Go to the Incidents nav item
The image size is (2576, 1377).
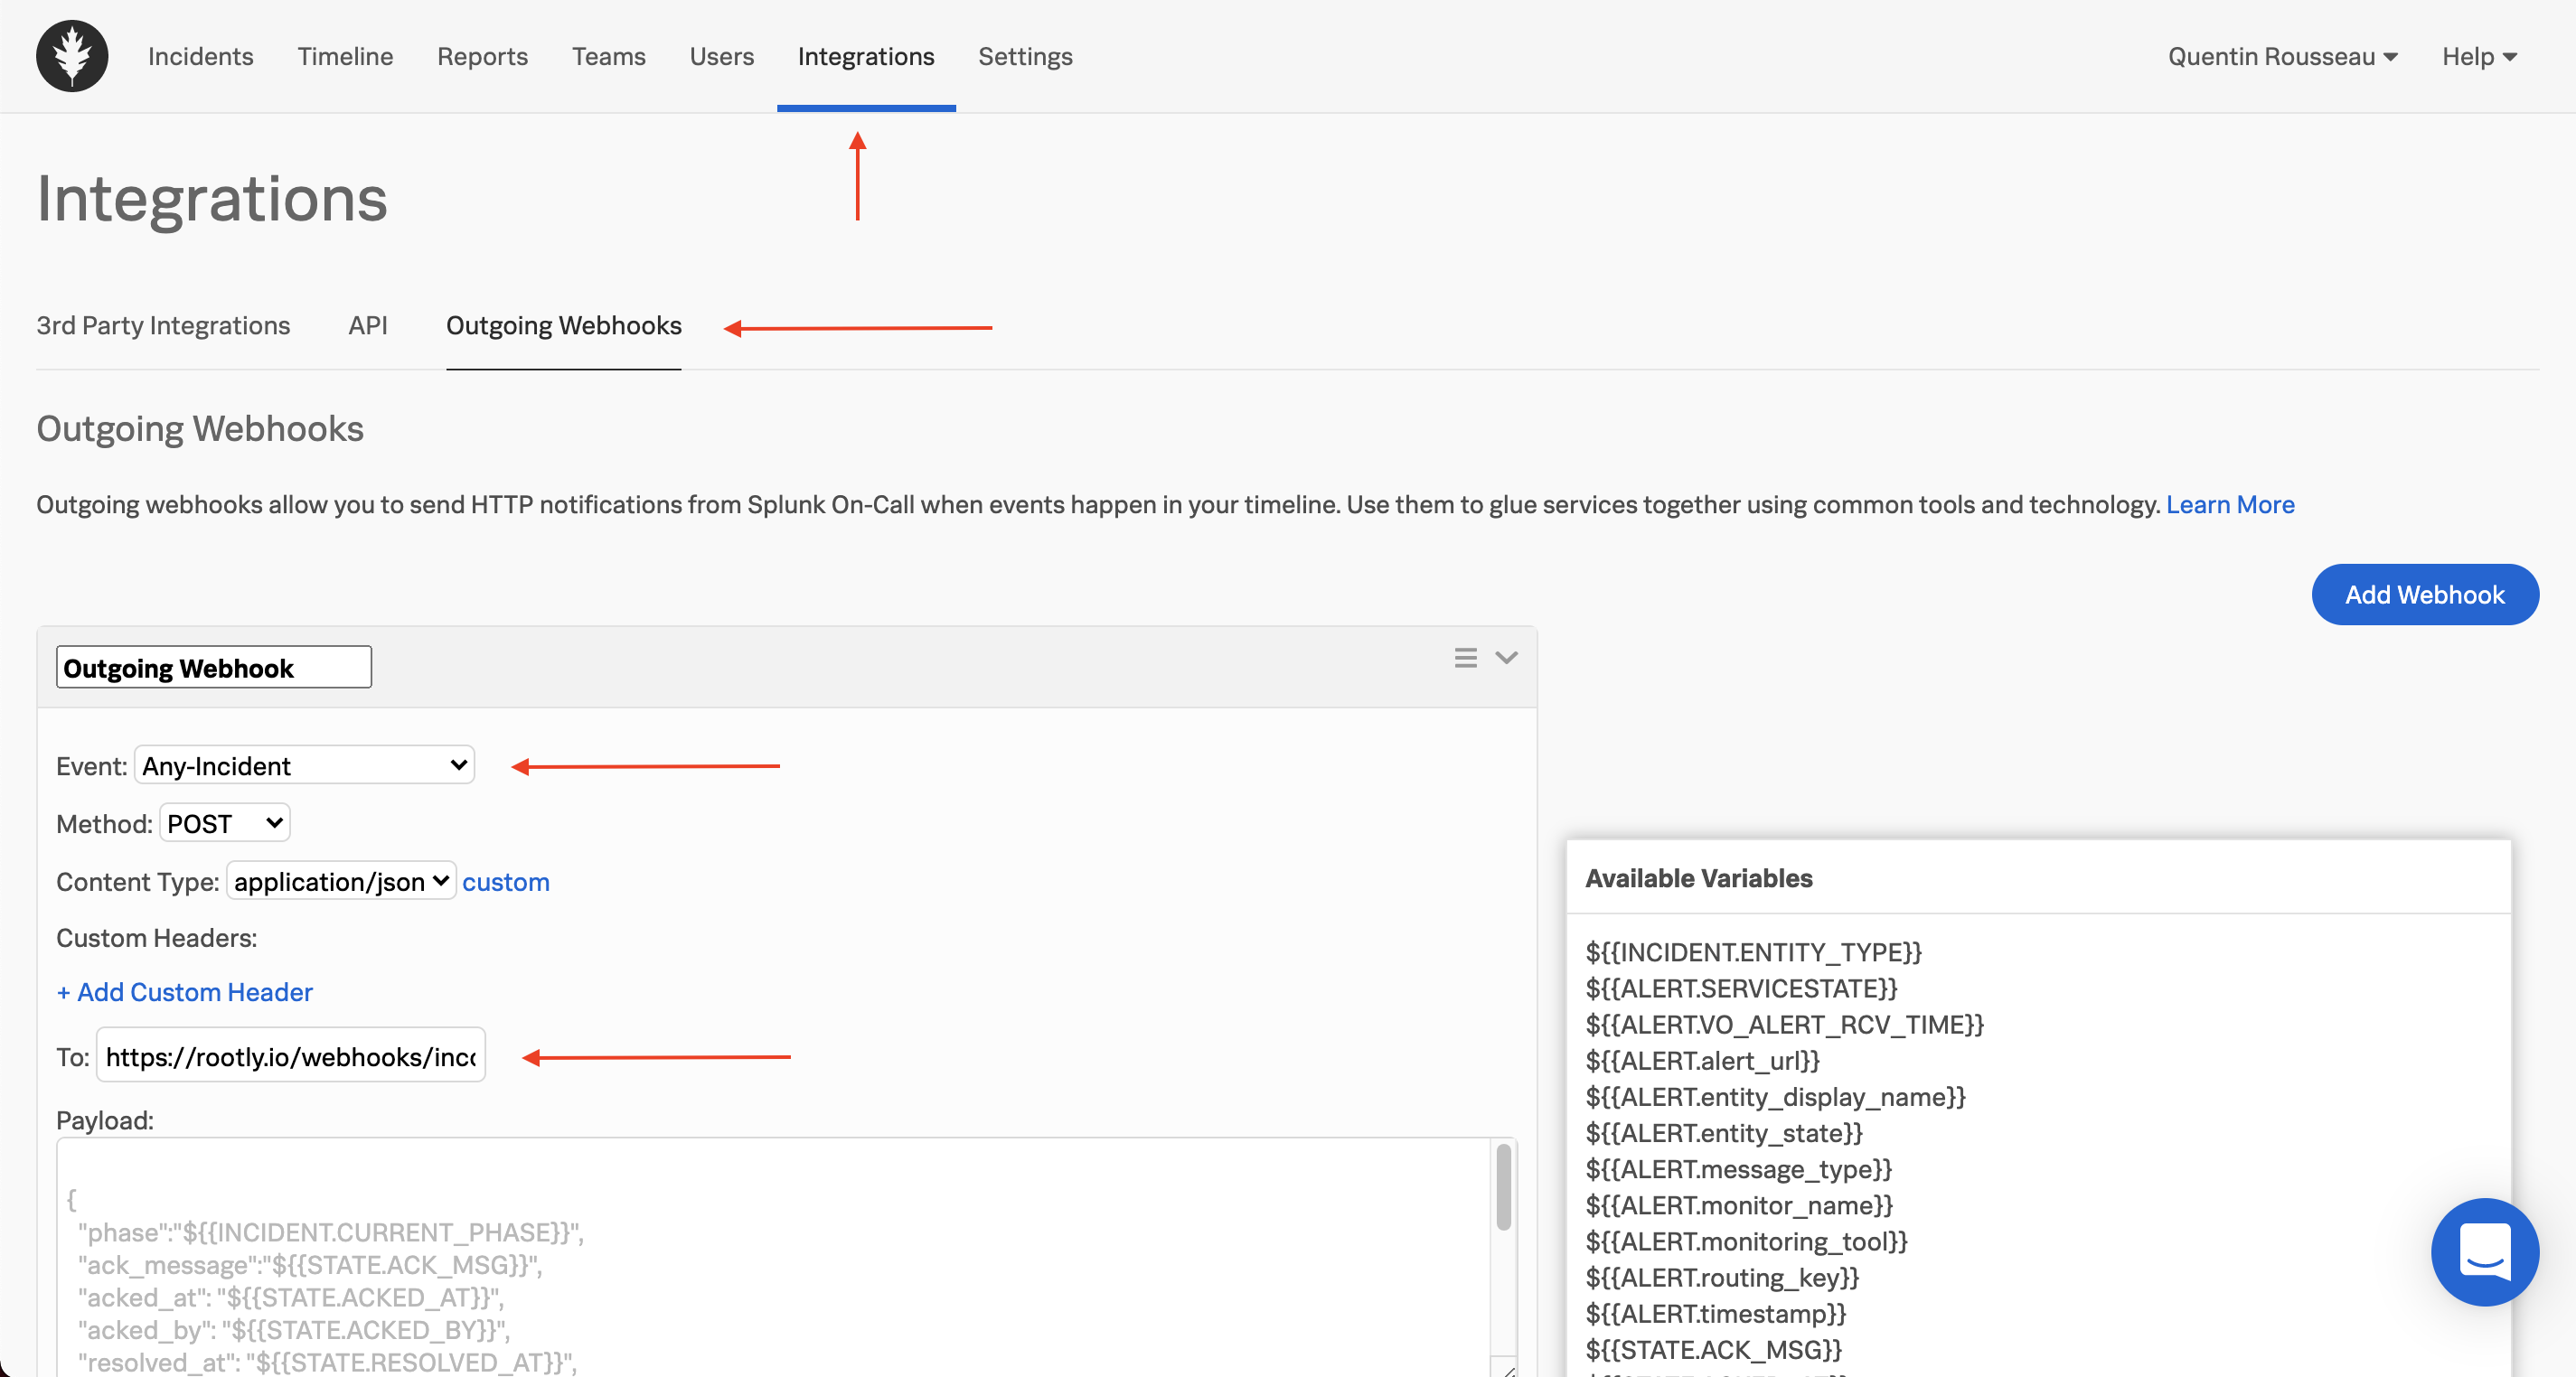point(200,56)
